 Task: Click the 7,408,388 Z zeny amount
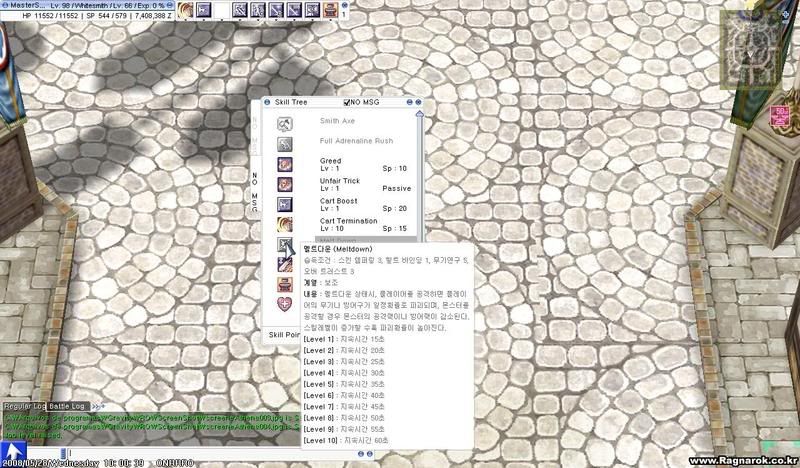click(x=153, y=16)
